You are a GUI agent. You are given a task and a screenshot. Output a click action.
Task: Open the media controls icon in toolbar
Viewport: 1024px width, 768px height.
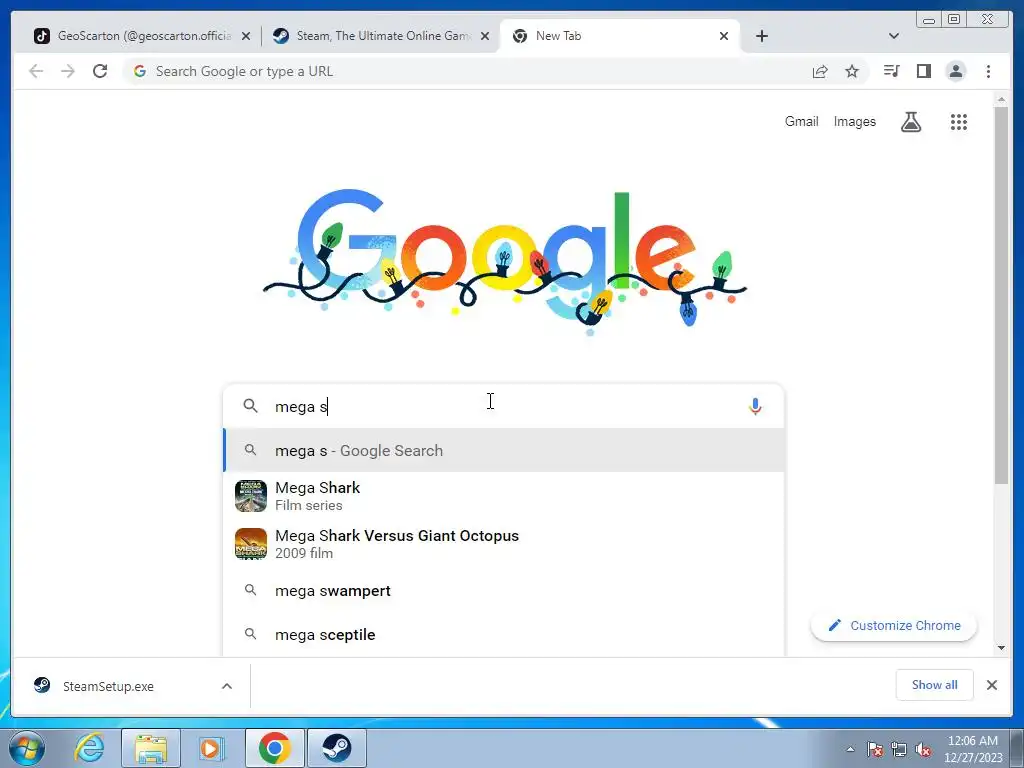891,71
